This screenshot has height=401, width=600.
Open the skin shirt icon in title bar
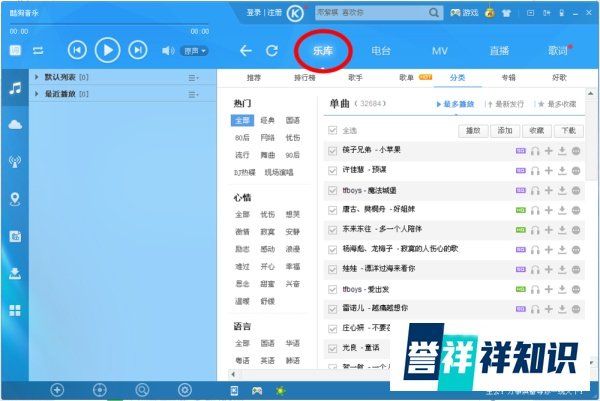(x=507, y=13)
